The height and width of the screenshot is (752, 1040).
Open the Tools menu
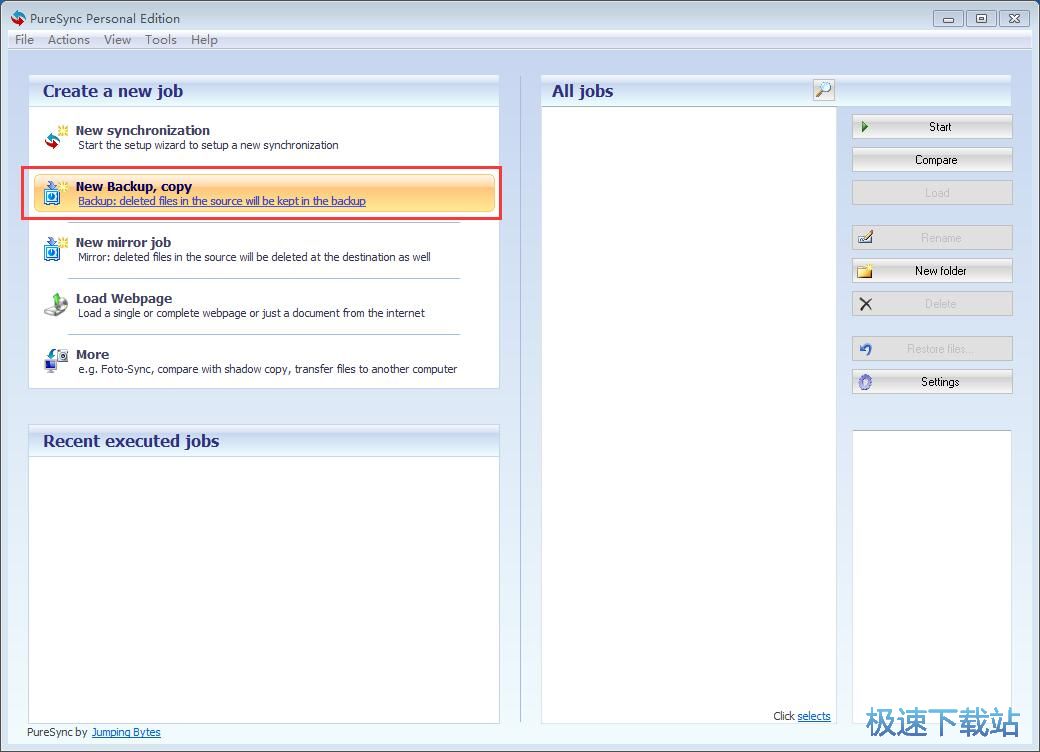pos(161,40)
